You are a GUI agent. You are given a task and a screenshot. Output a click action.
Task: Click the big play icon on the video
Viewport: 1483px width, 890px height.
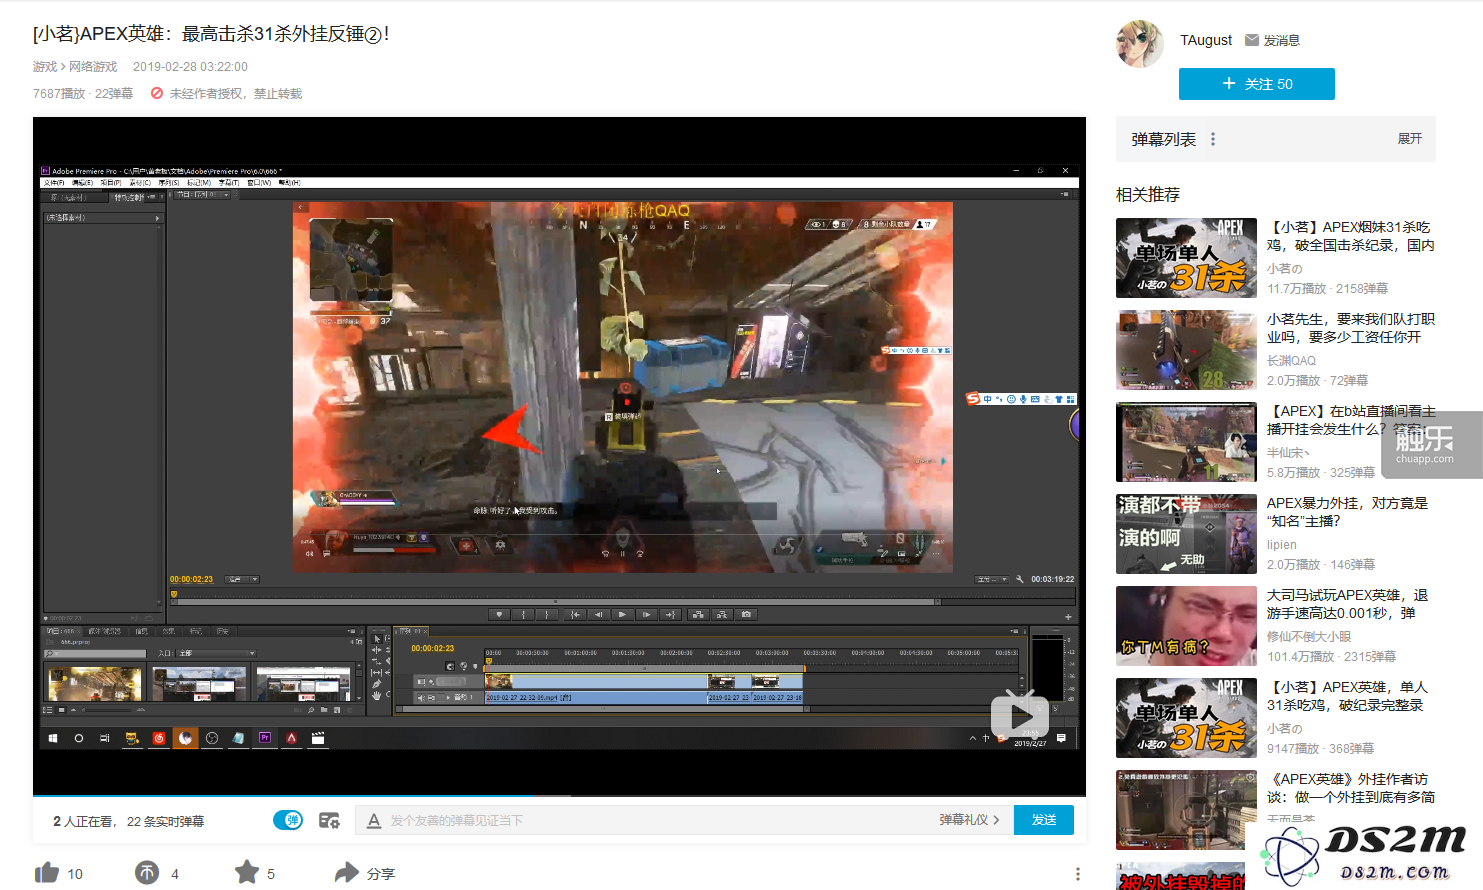point(1020,715)
